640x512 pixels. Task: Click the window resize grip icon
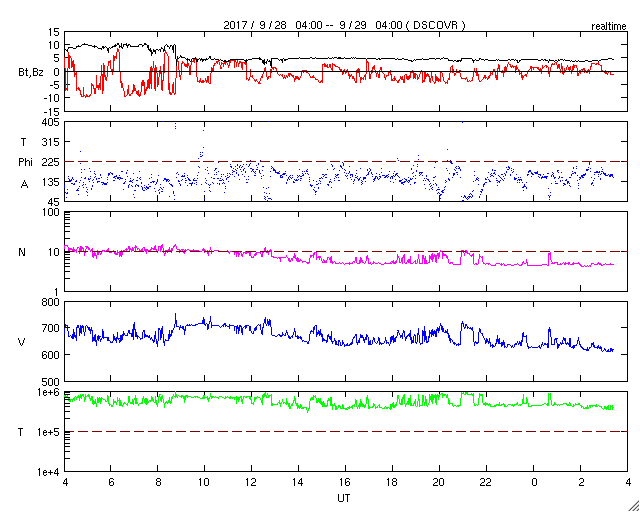(634, 506)
